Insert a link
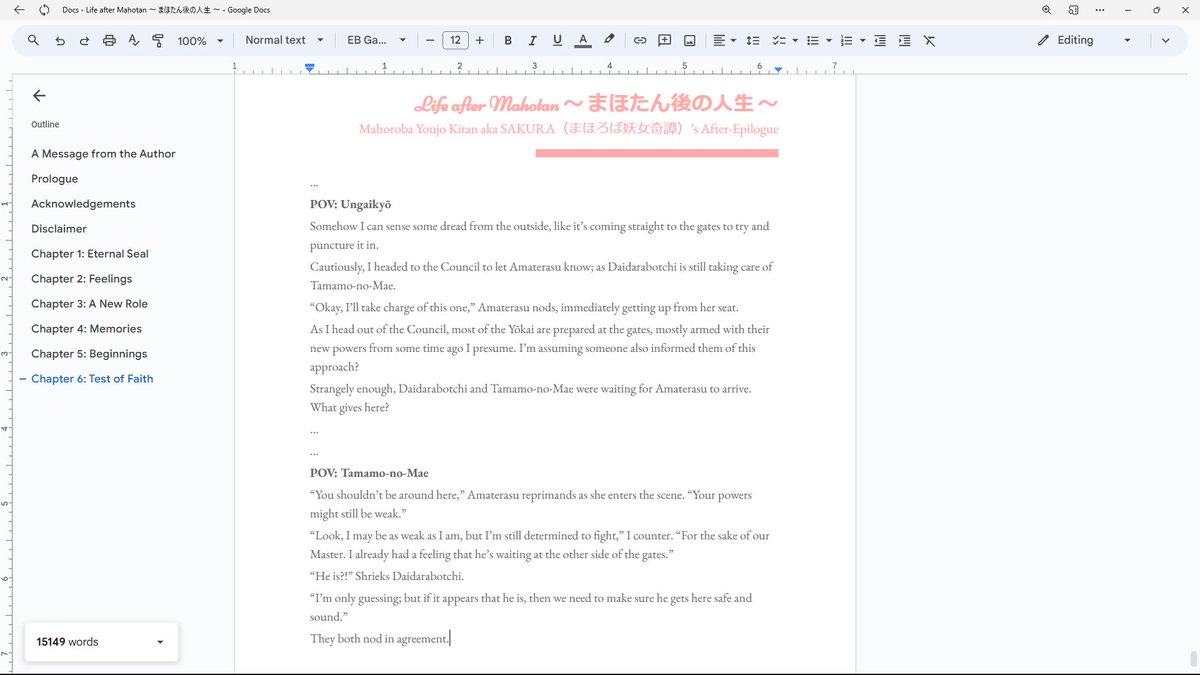 click(640, 40)
